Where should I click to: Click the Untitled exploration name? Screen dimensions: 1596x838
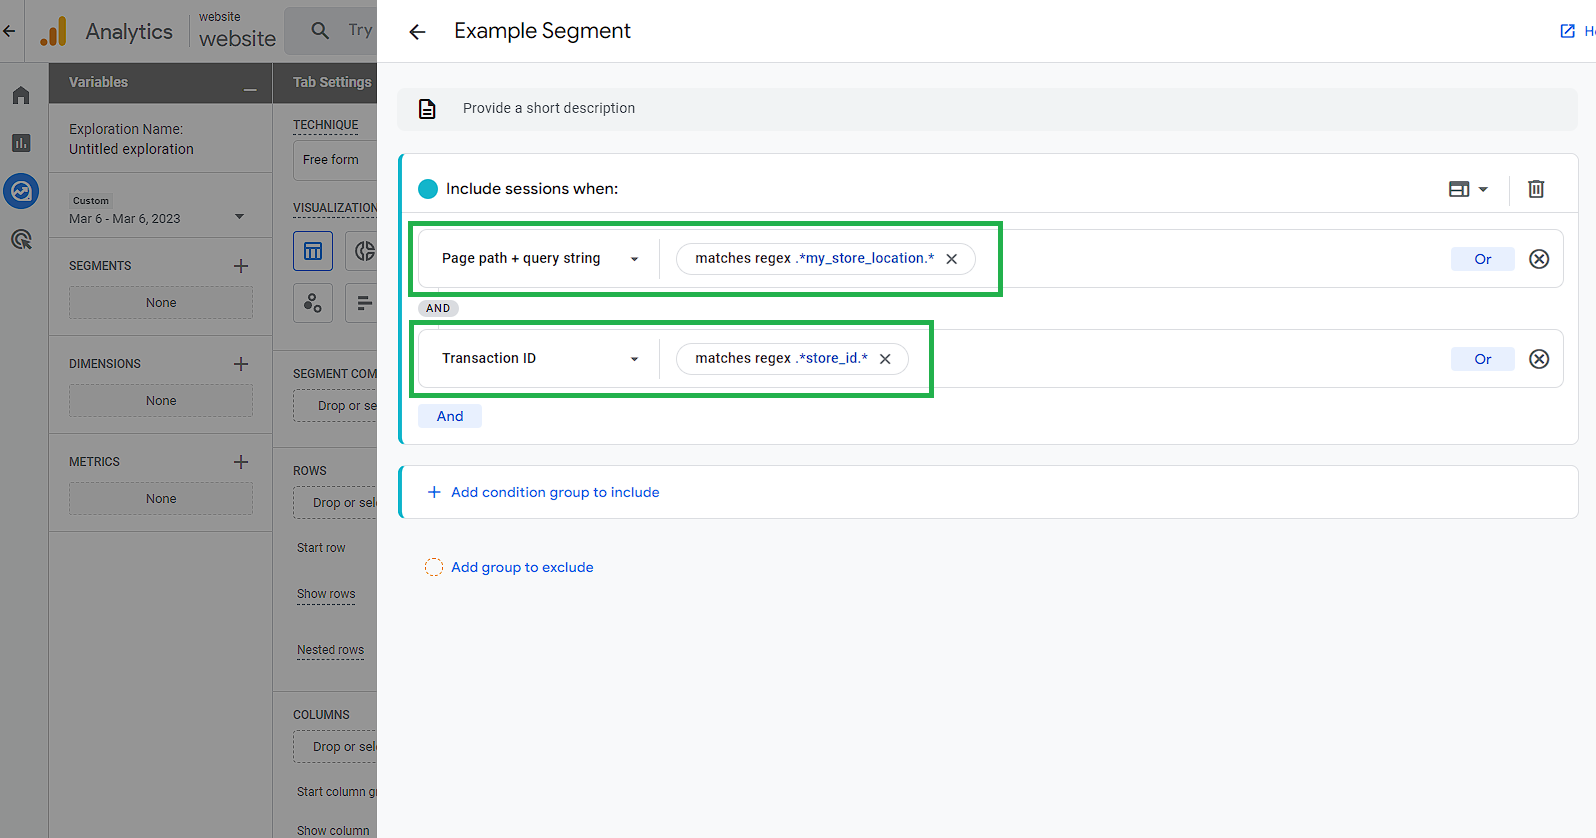tap(131, 149)
